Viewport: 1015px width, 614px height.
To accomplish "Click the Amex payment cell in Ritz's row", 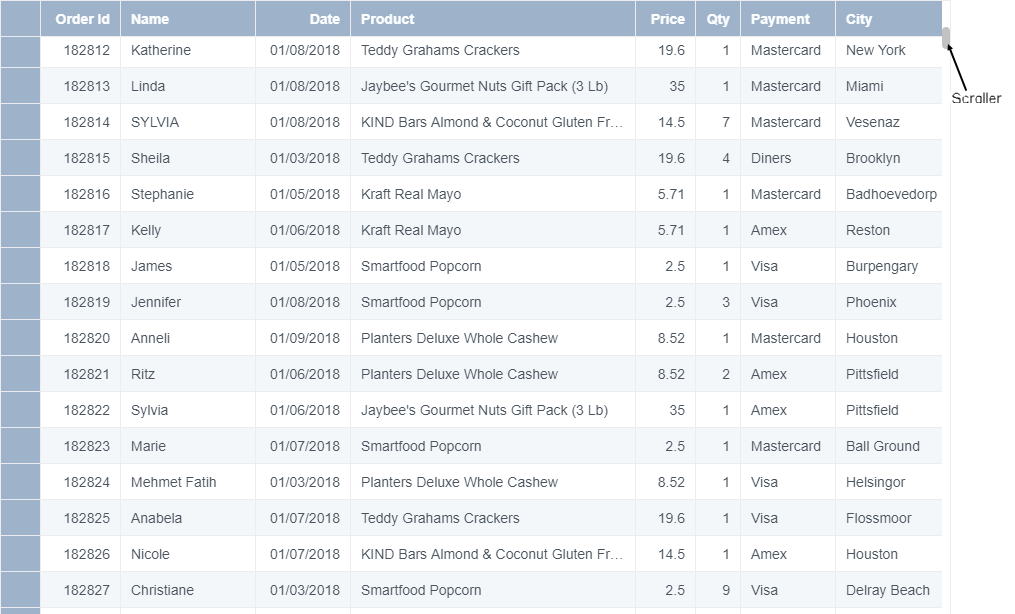I will 788,374.
